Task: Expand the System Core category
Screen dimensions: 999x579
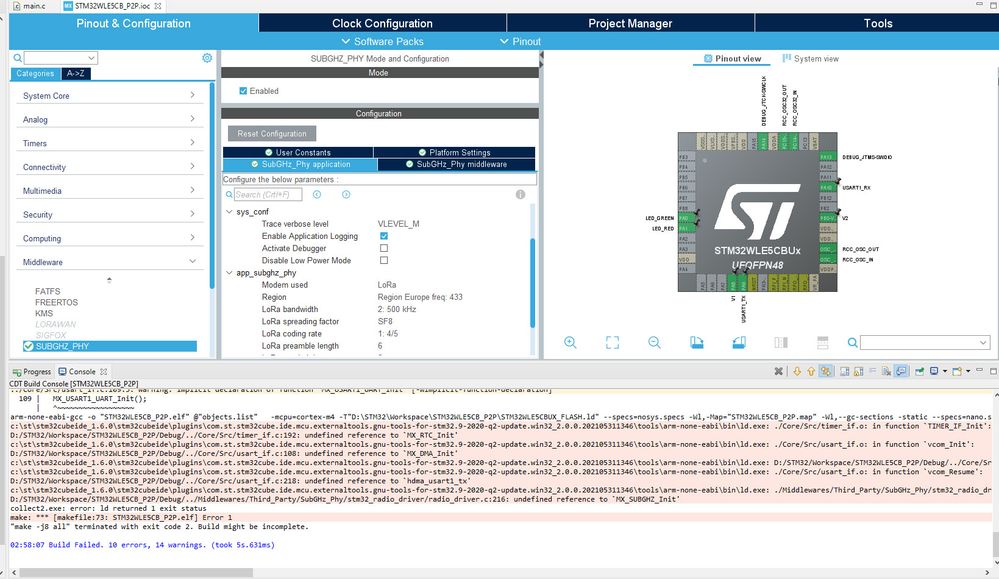Action: click(108, 96)
